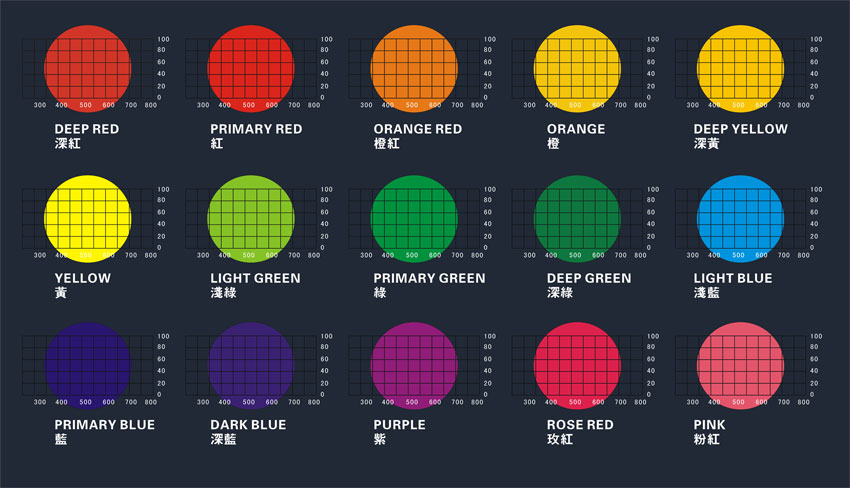Click the Deep Red color circle
The height and width of the screenshot is (488, 850).
(88, 68)
